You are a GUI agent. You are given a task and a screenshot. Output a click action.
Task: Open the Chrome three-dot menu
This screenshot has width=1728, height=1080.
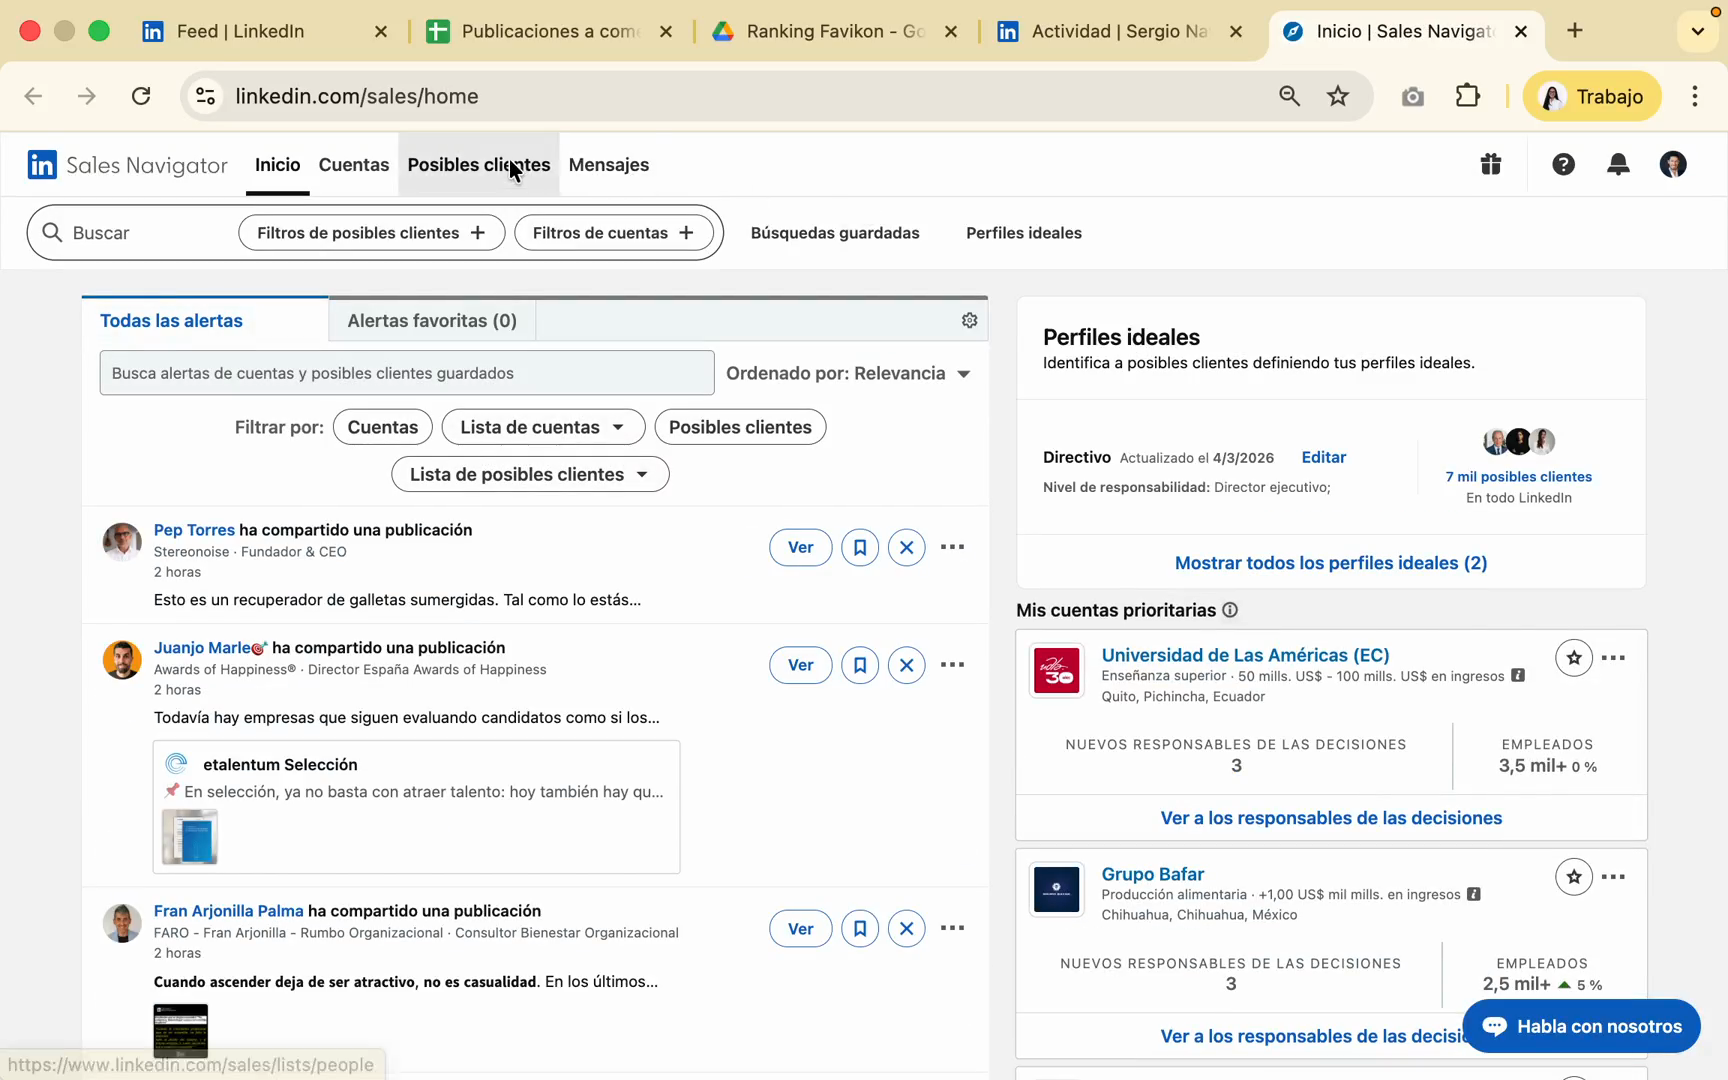pyautogui.click(x=1695, y=96)
